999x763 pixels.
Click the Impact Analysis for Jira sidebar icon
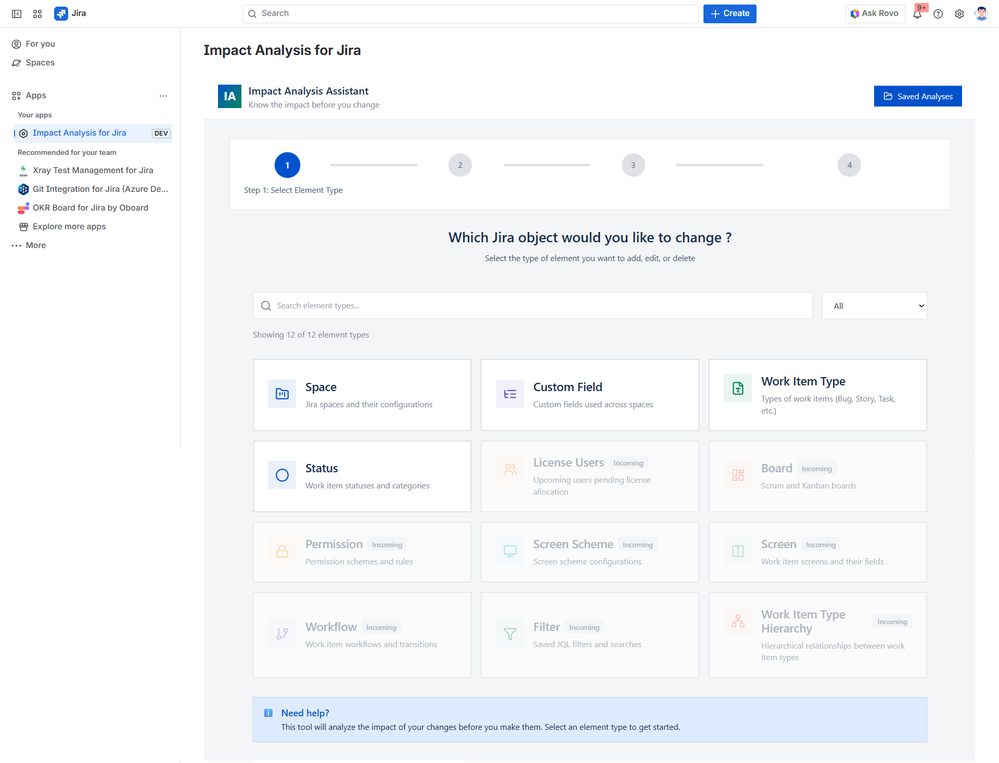click(x=22, y=132)
